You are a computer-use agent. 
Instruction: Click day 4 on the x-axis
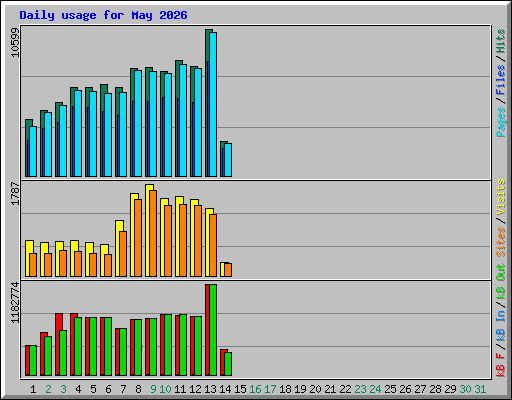(78, 389)
